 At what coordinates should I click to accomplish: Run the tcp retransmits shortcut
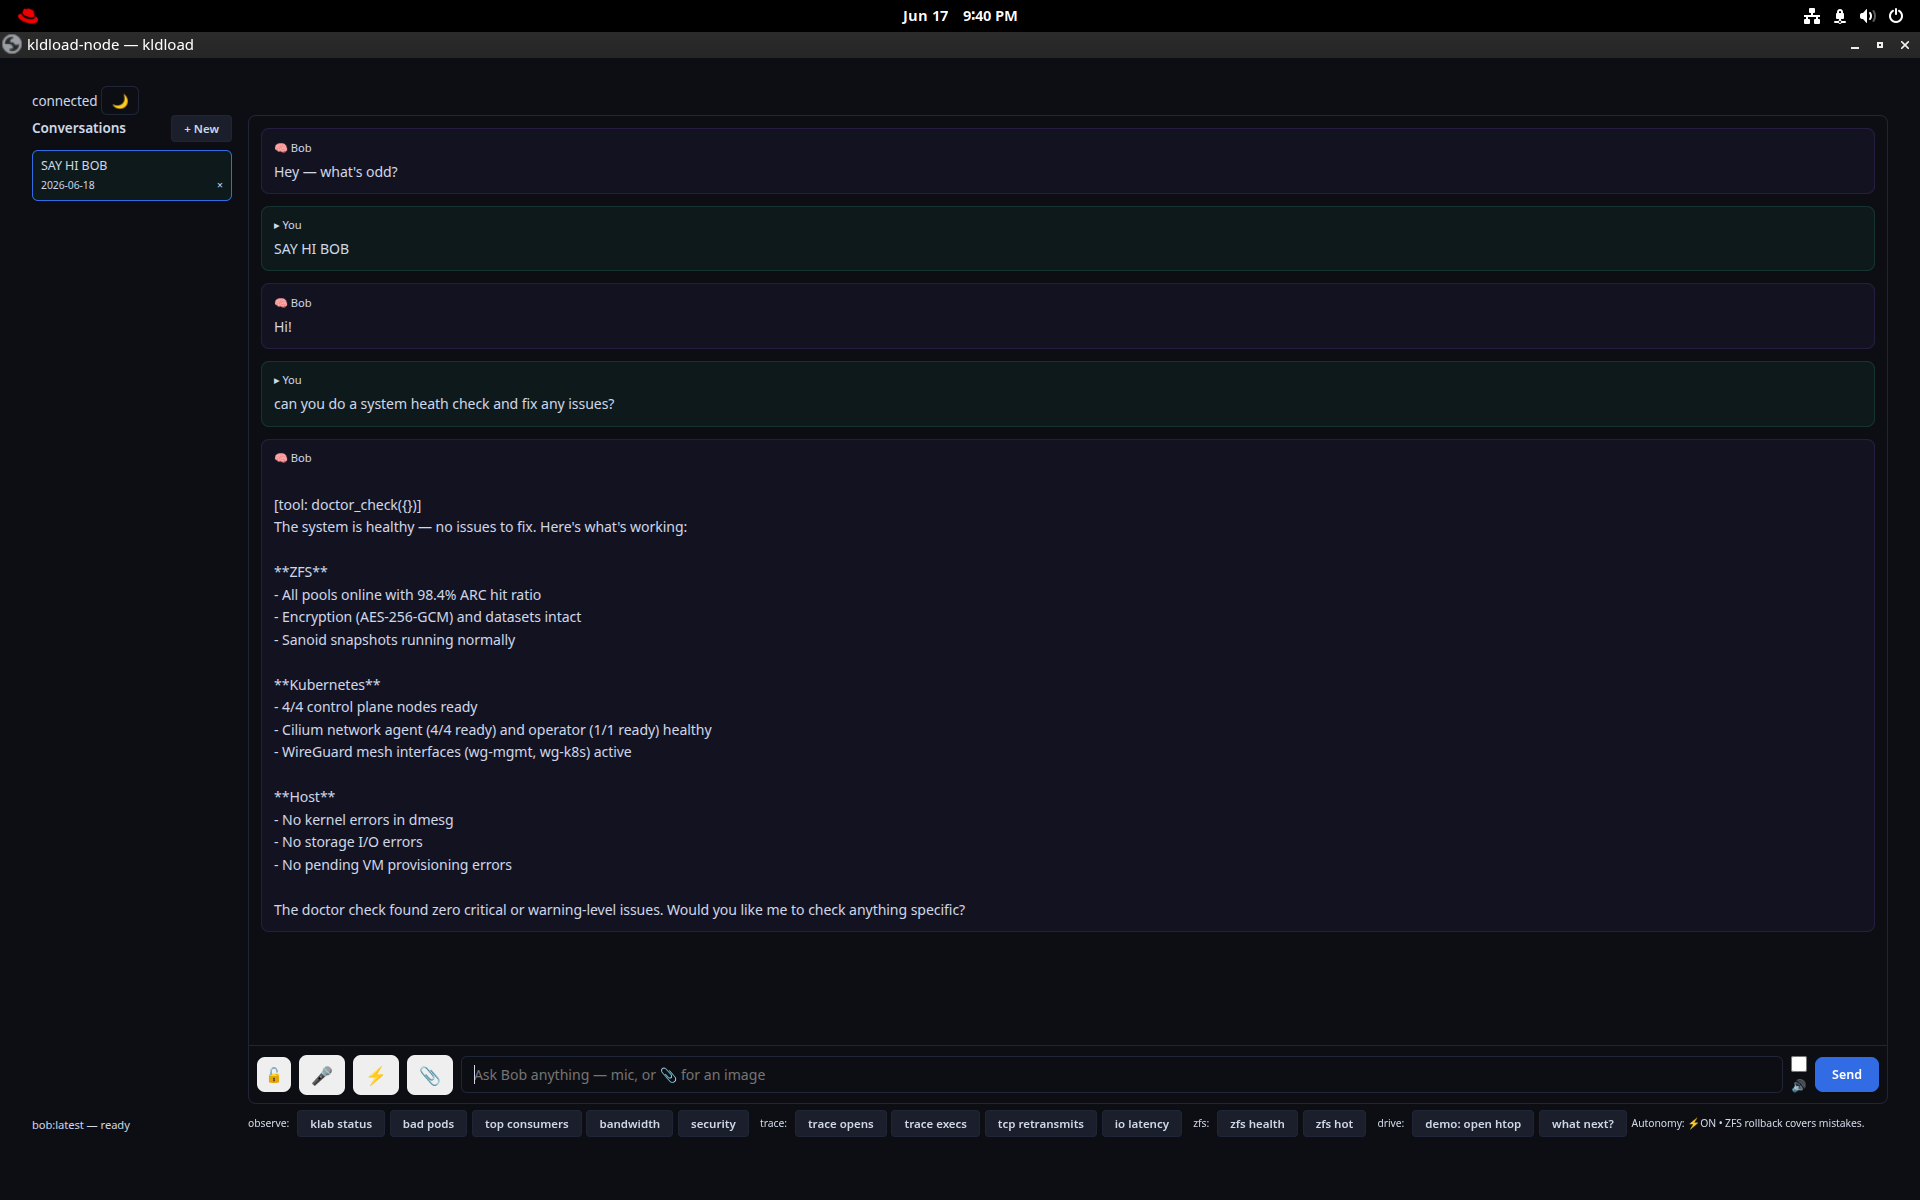pos(1040,1124)
